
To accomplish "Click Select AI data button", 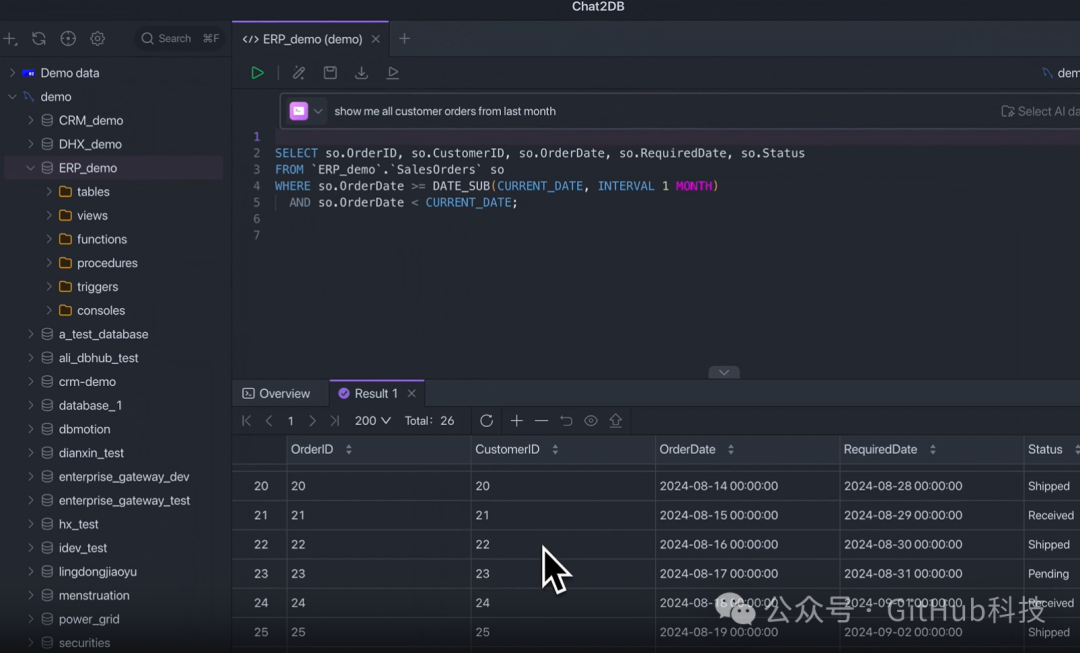I will [x=1040, y=111].
